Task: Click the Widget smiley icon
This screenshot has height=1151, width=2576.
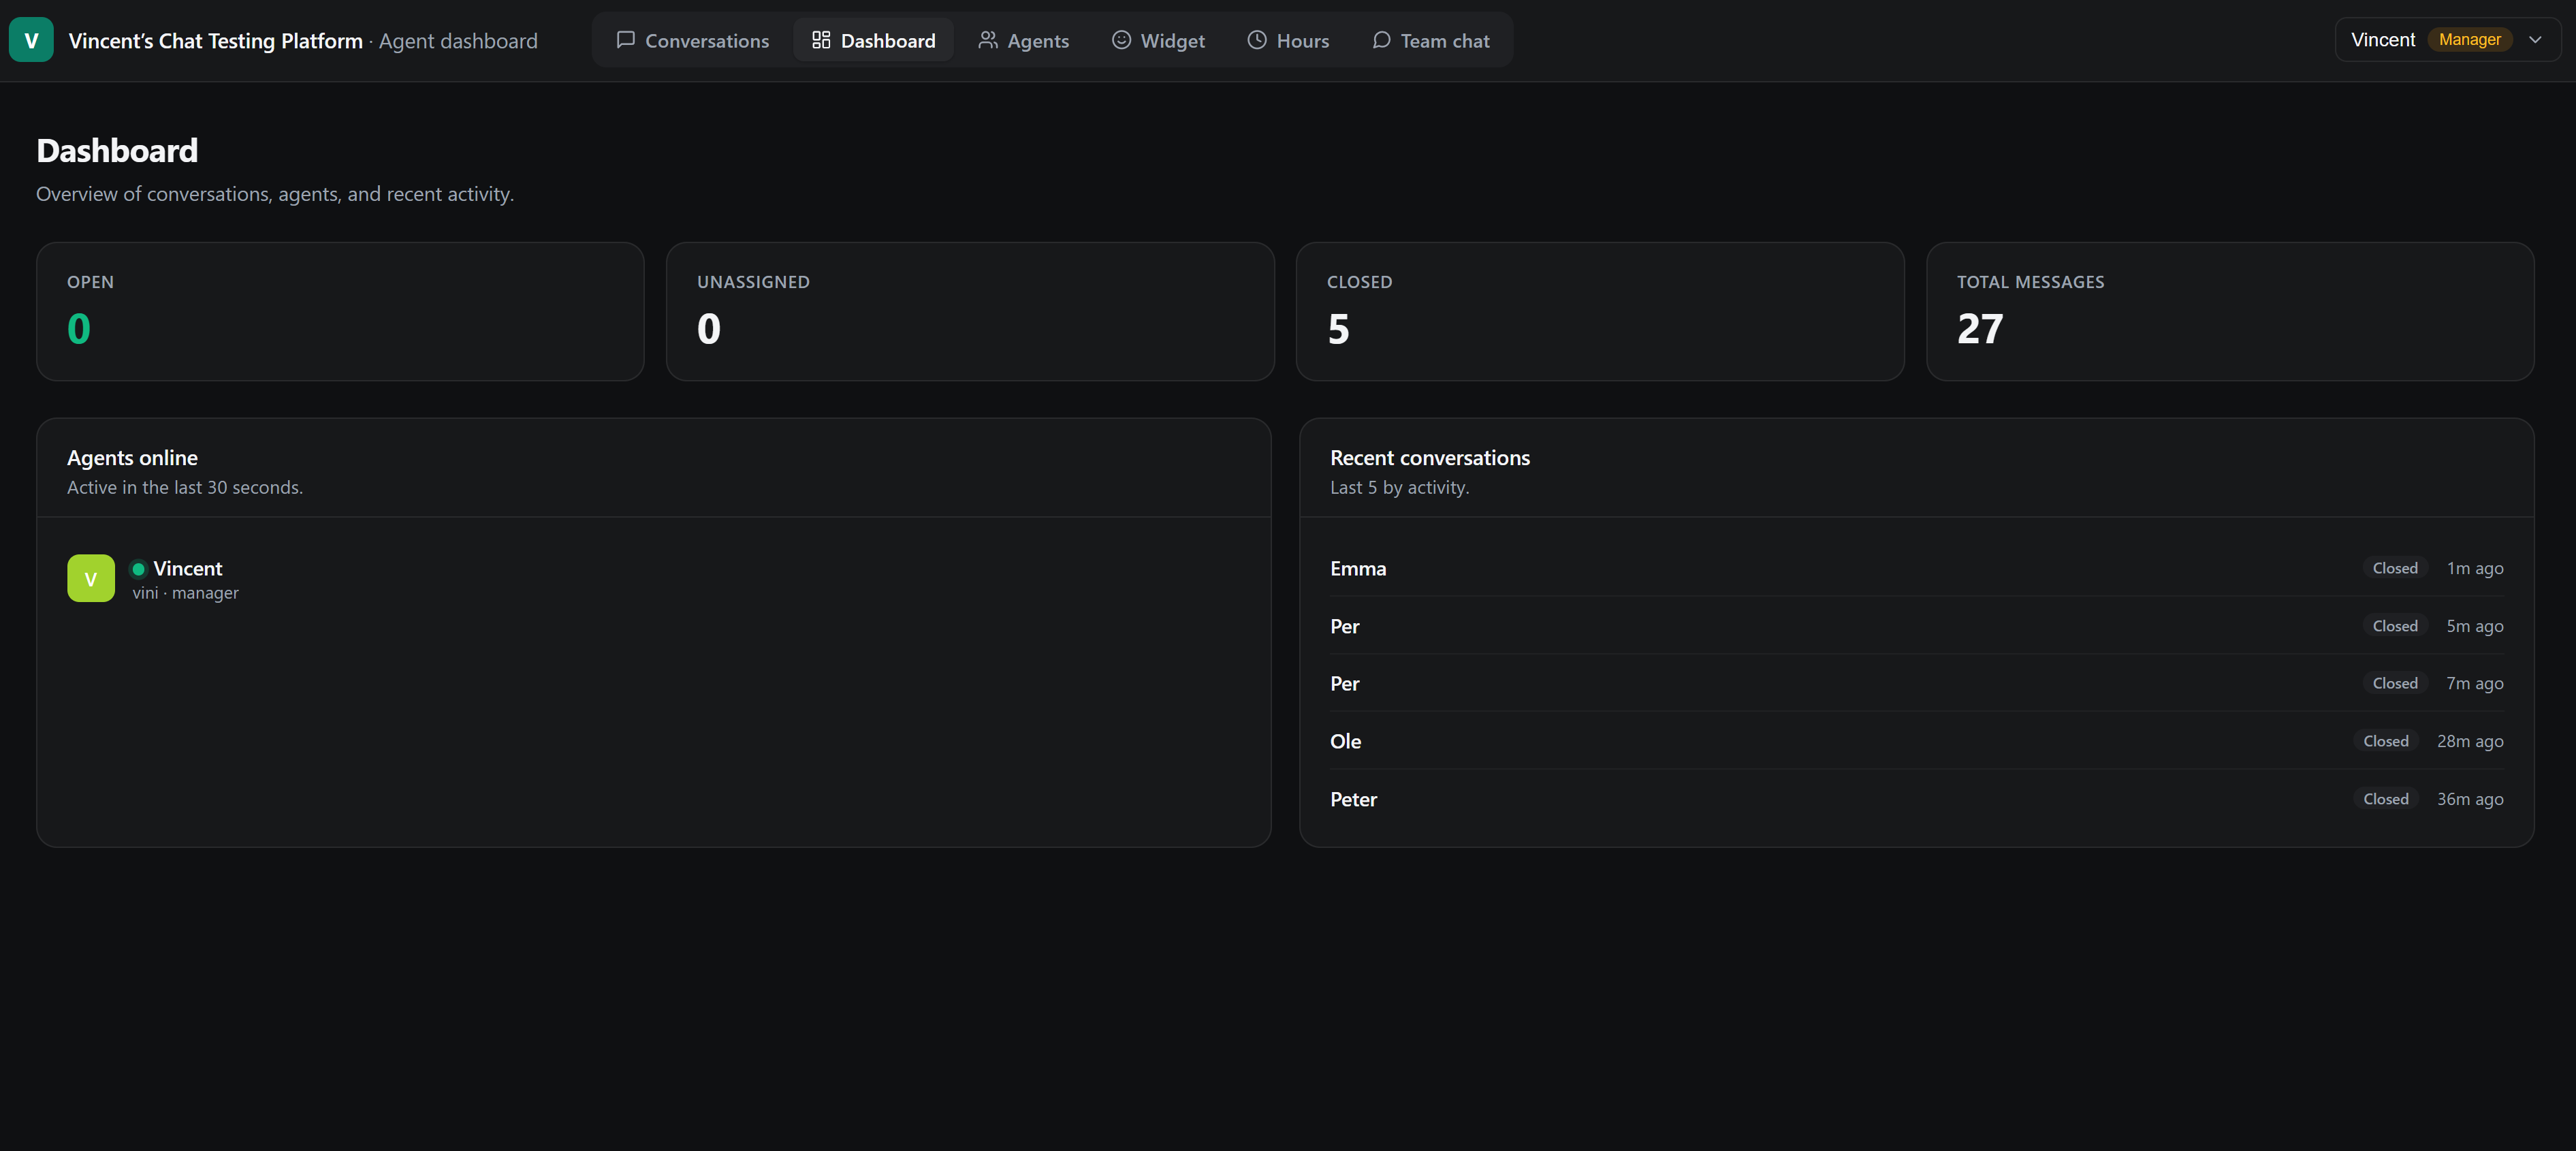Action: click(1122, 40)
